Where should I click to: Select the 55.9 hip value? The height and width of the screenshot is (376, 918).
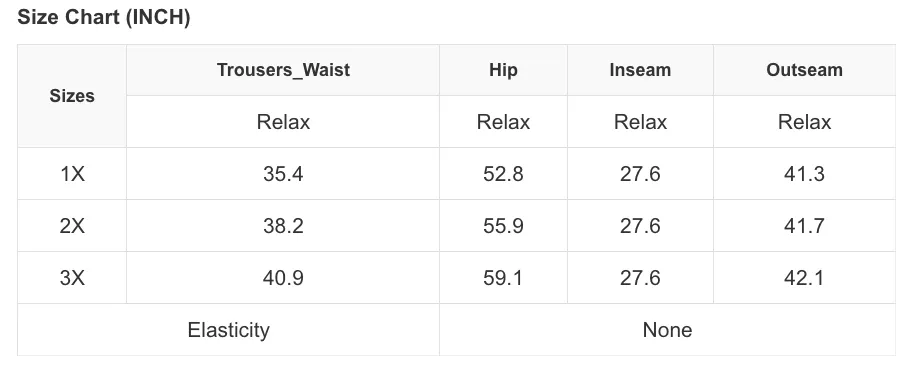pos(503,225)
